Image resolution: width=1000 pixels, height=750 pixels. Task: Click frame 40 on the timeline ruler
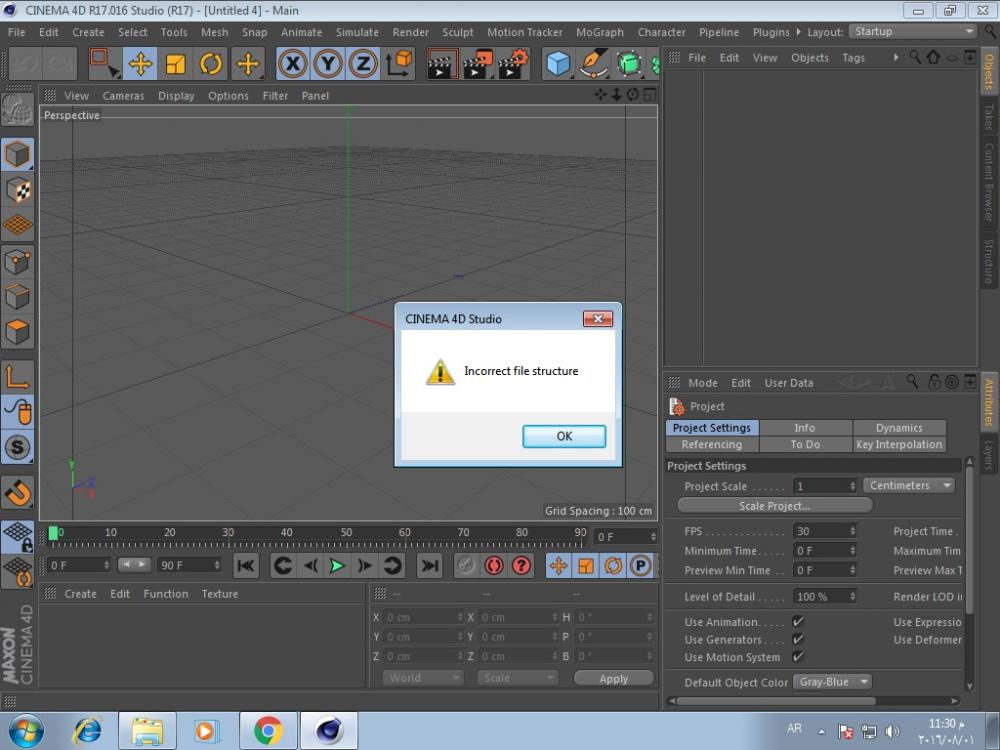tap(287, 537)
